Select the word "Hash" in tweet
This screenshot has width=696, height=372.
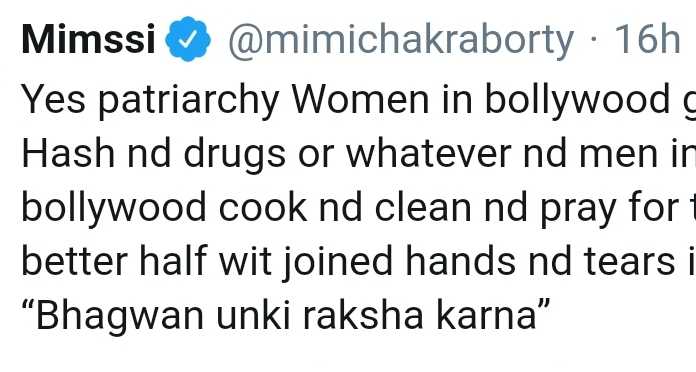coord(68,153)
